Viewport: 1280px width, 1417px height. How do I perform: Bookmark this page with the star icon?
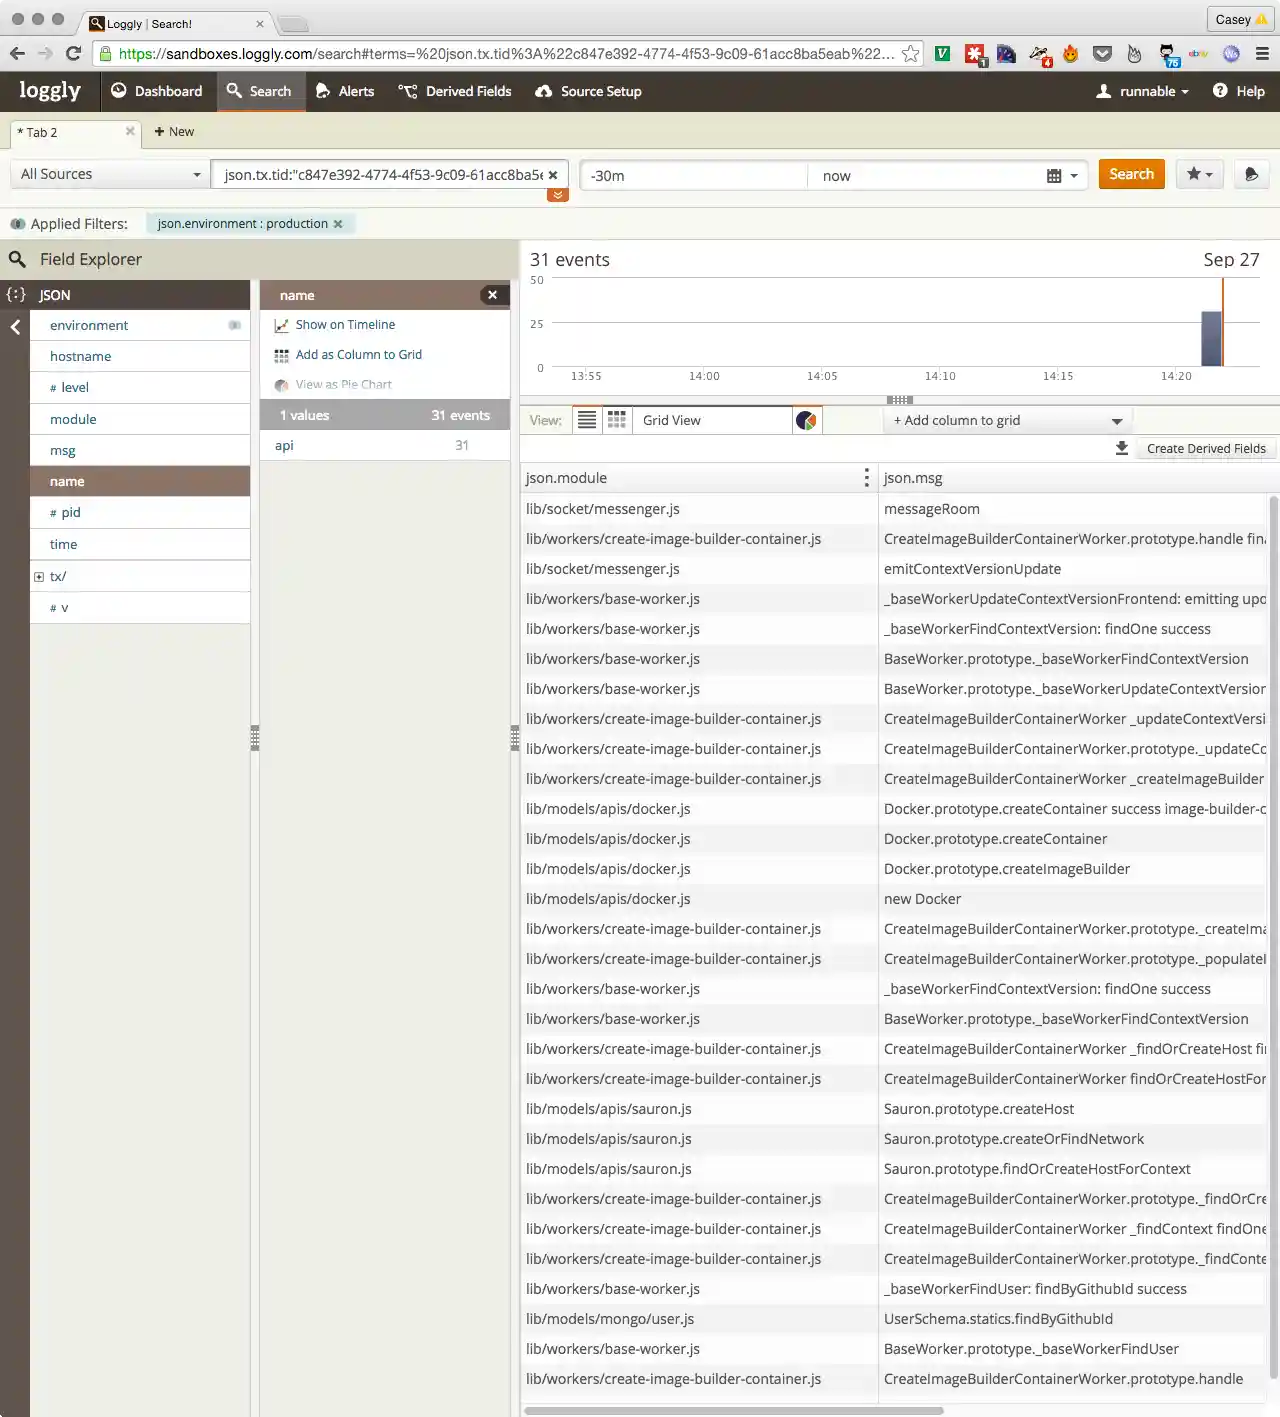(910, 54)
